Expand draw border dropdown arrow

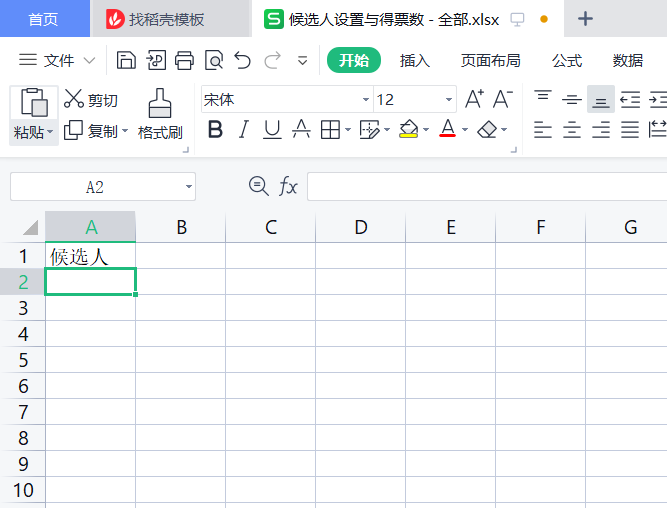[x=387, y=129]
